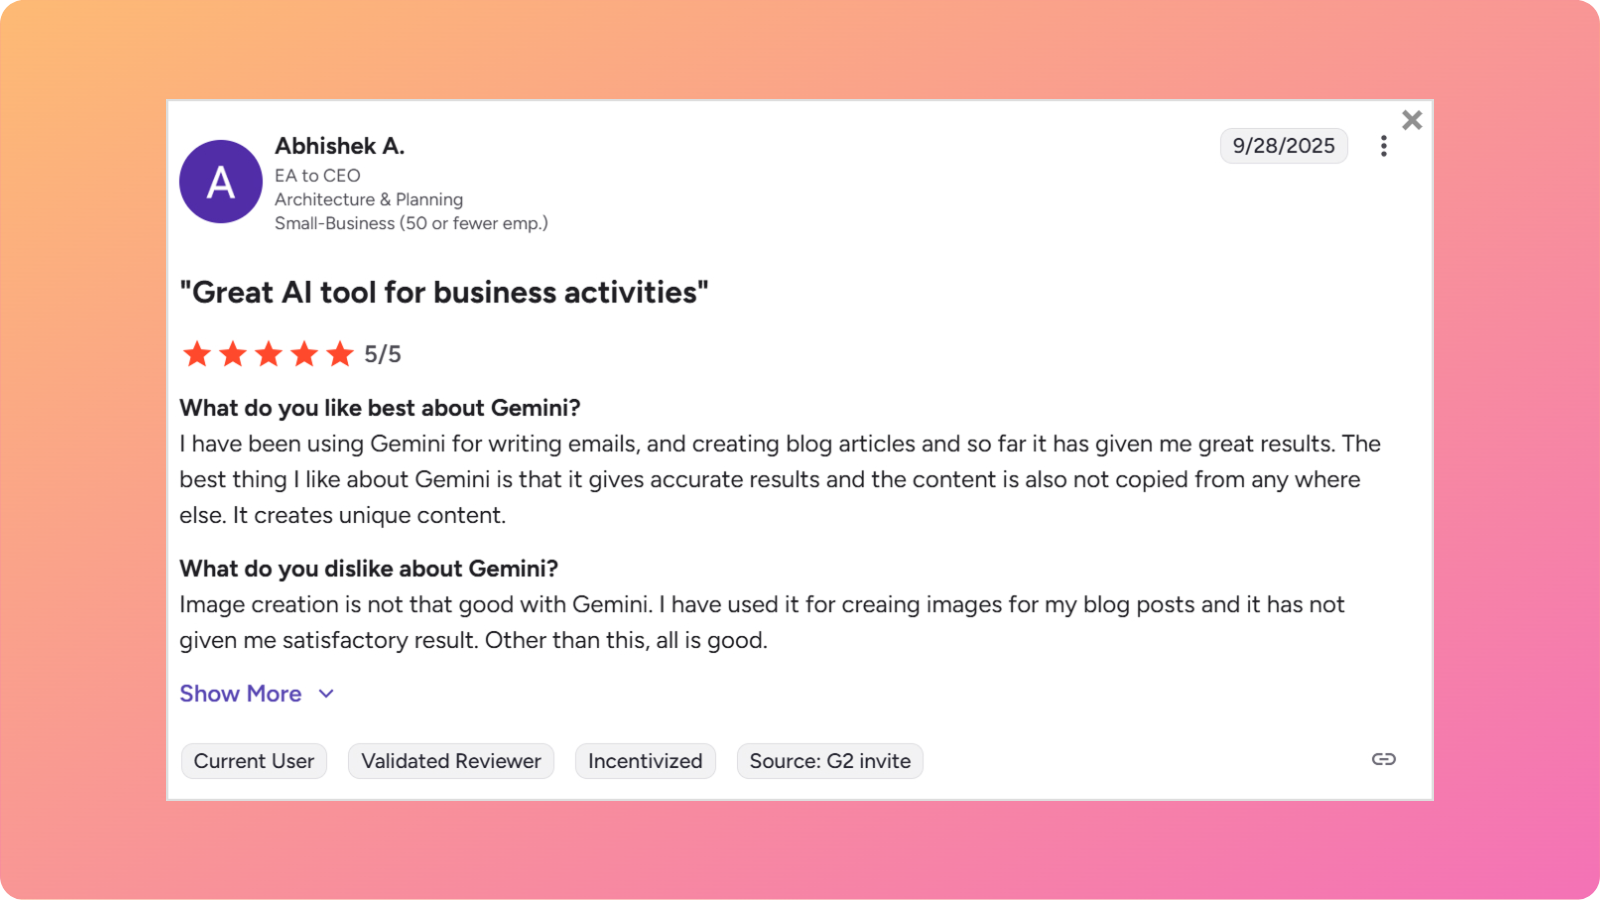Click the 9/28/2025 date badge
Screen dimensions: 1600x900
(1284, 145)
